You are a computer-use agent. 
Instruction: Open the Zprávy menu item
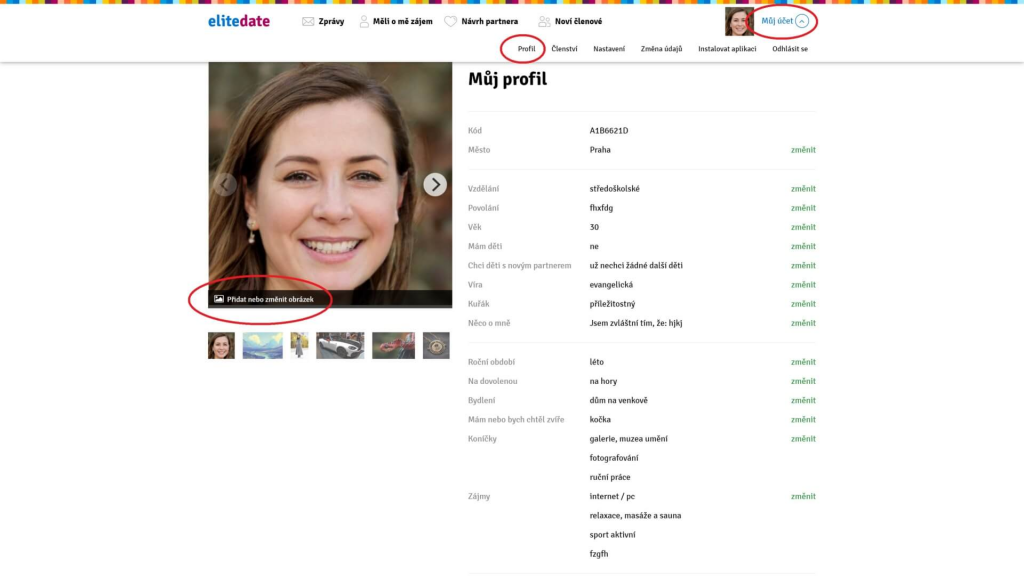(331, 22)
